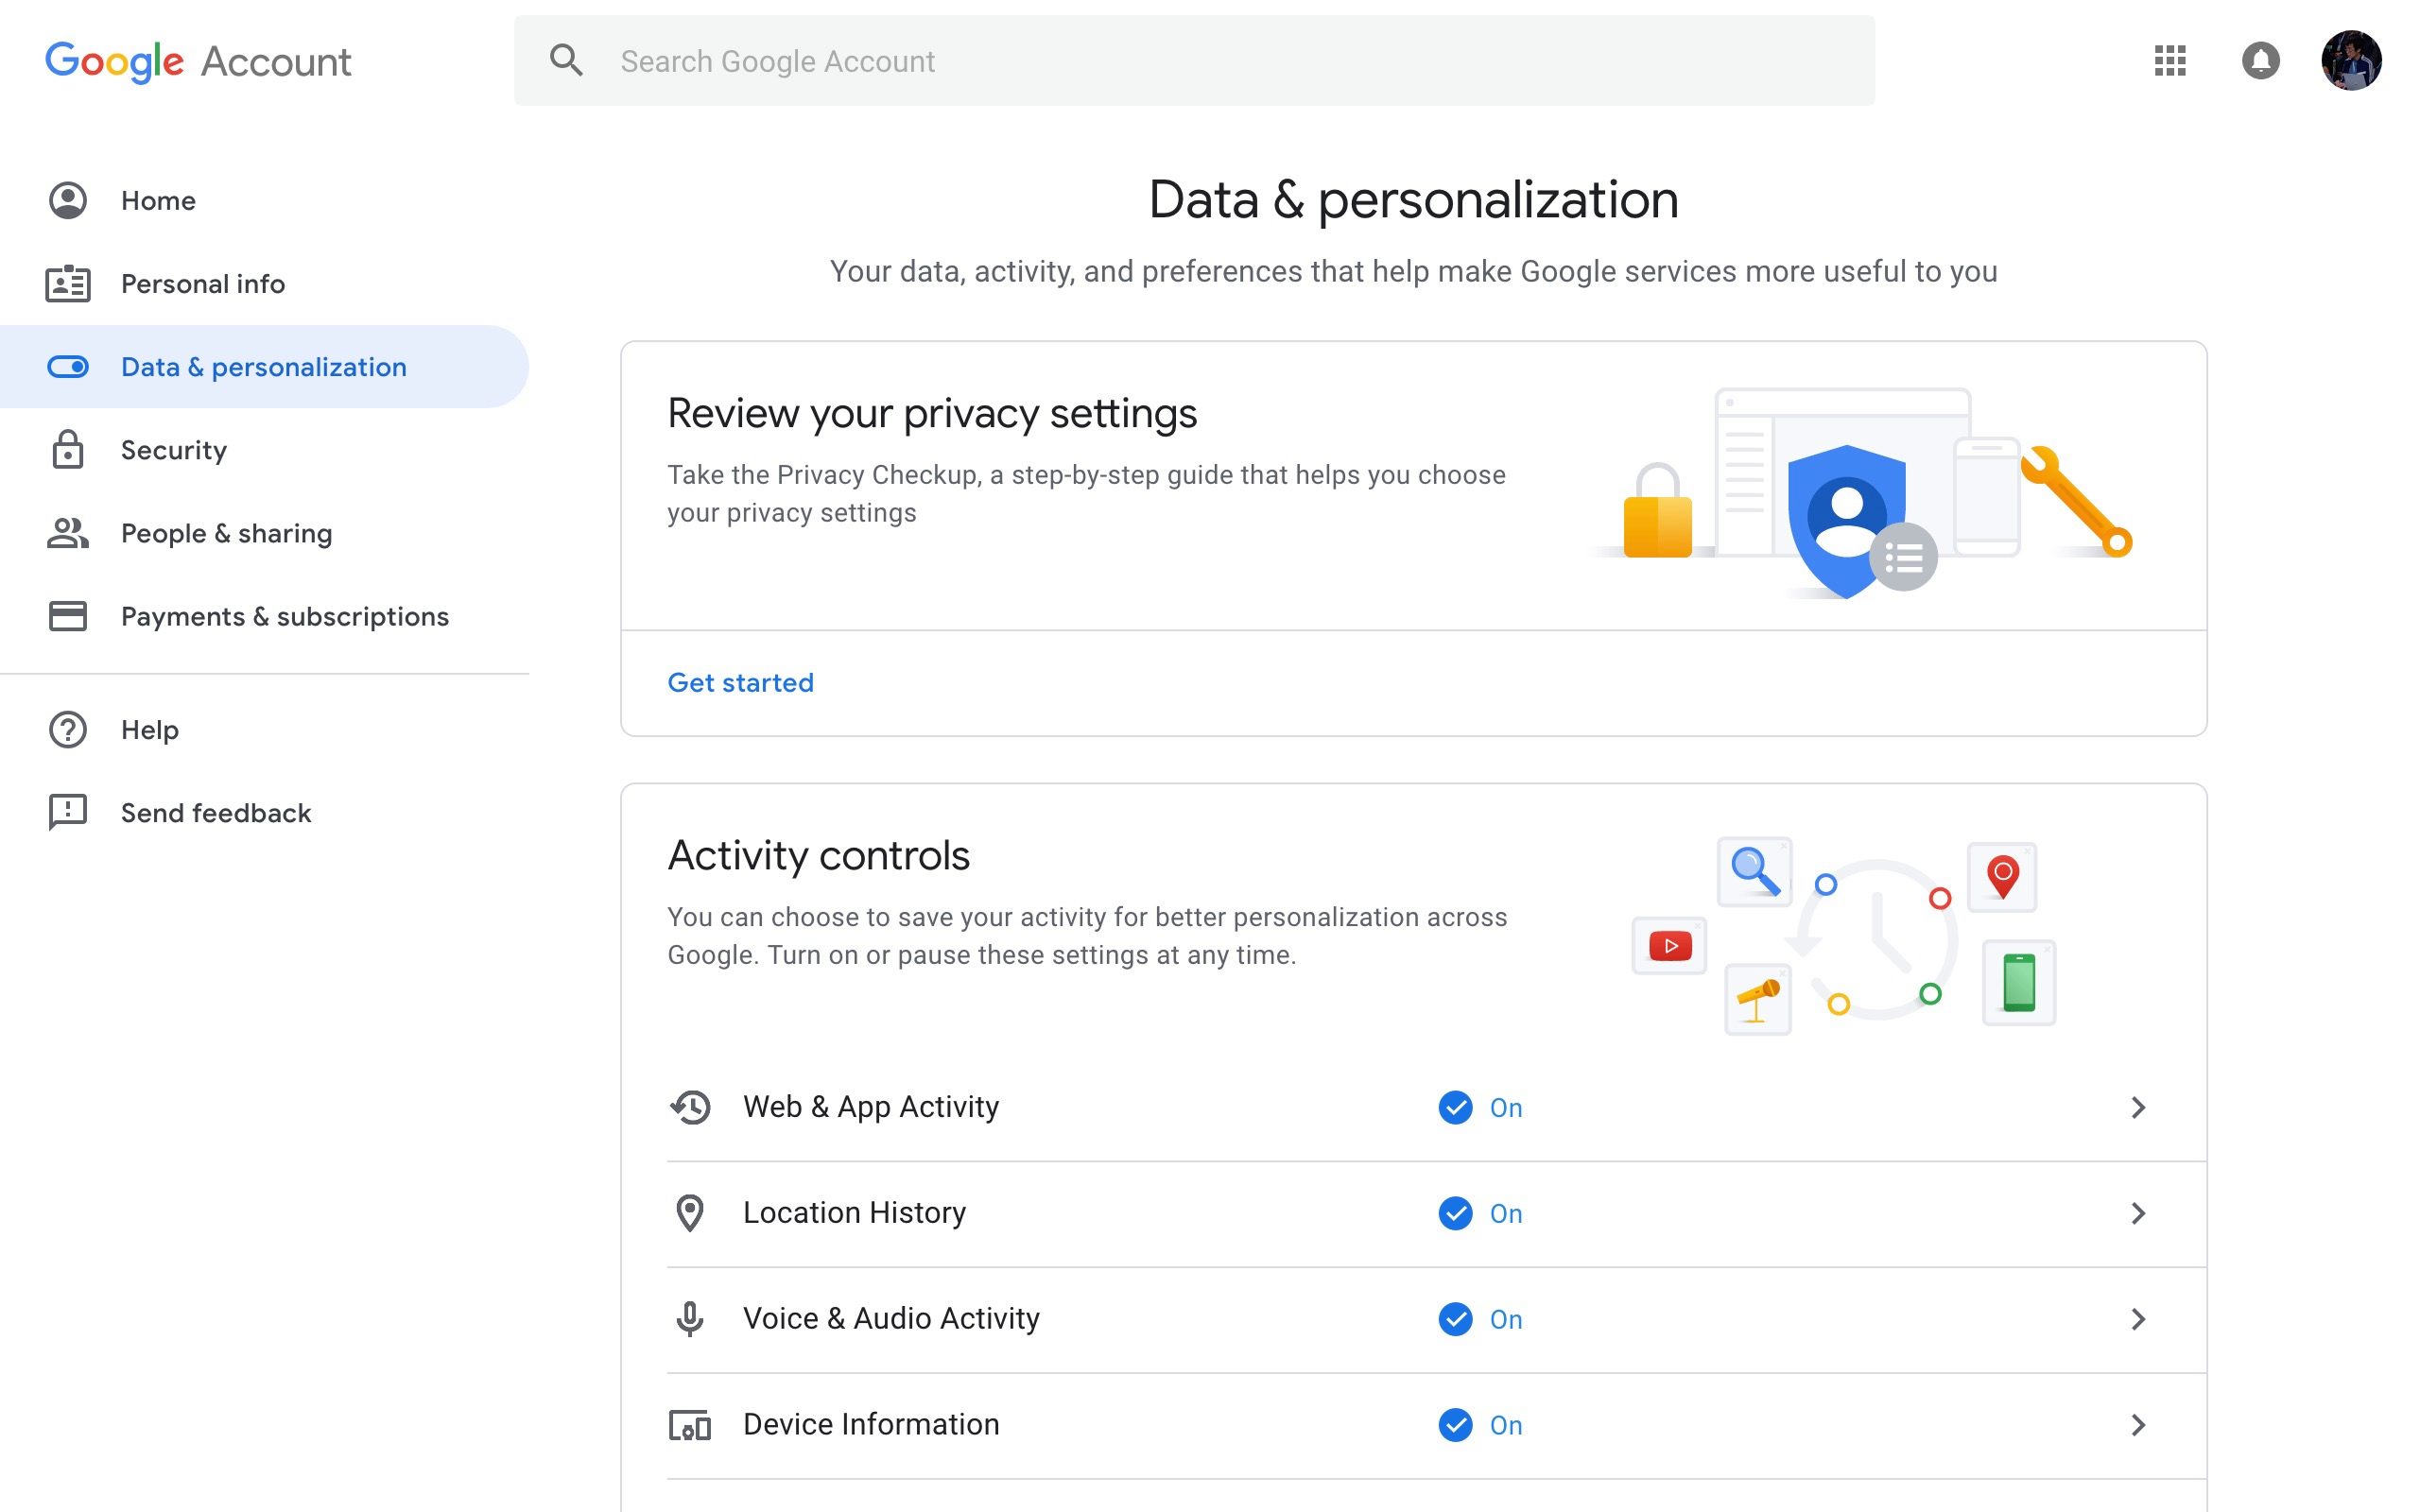Click the Help question mark icon

68,730
